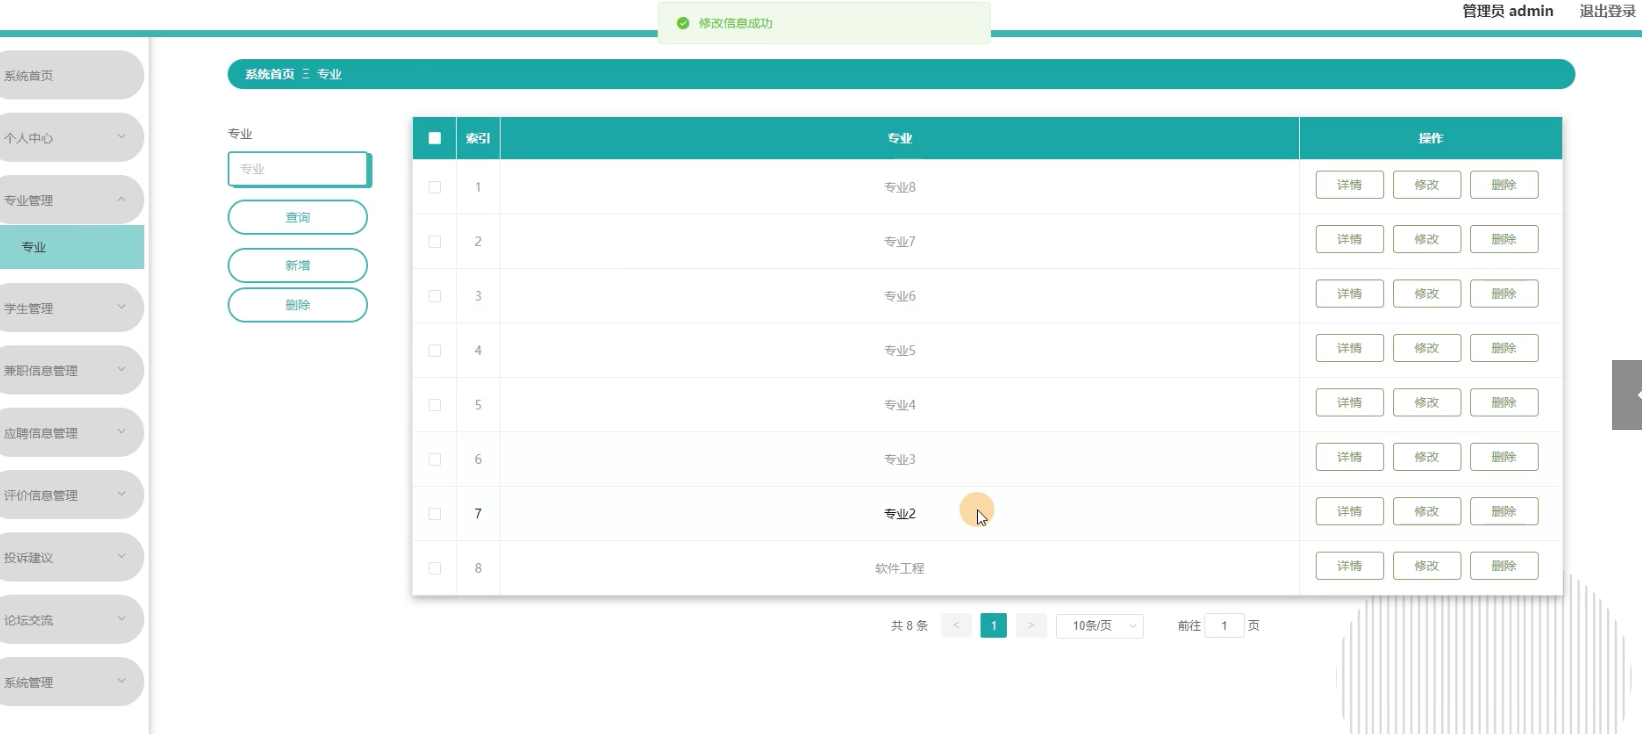Screen dimensions: 1642x734
Task: Click the 索引 column header
Action: point(478,138)
